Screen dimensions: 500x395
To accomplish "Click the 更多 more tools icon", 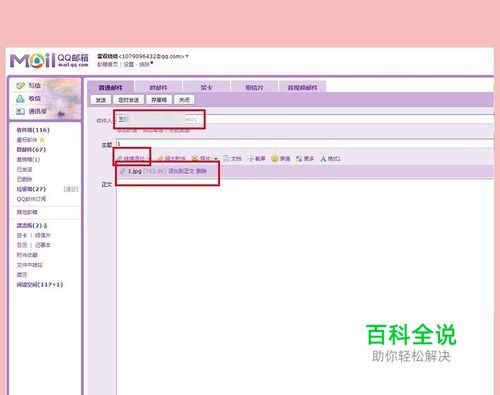I will pyautogui.click(x=299, y=159).
